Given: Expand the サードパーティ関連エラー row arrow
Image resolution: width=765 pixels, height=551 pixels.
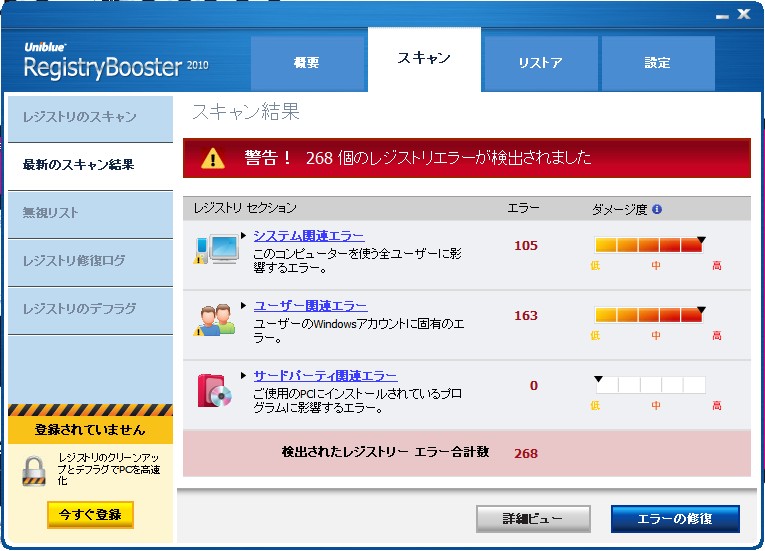Looking at the screenshot, I should (x=243, y=375).
